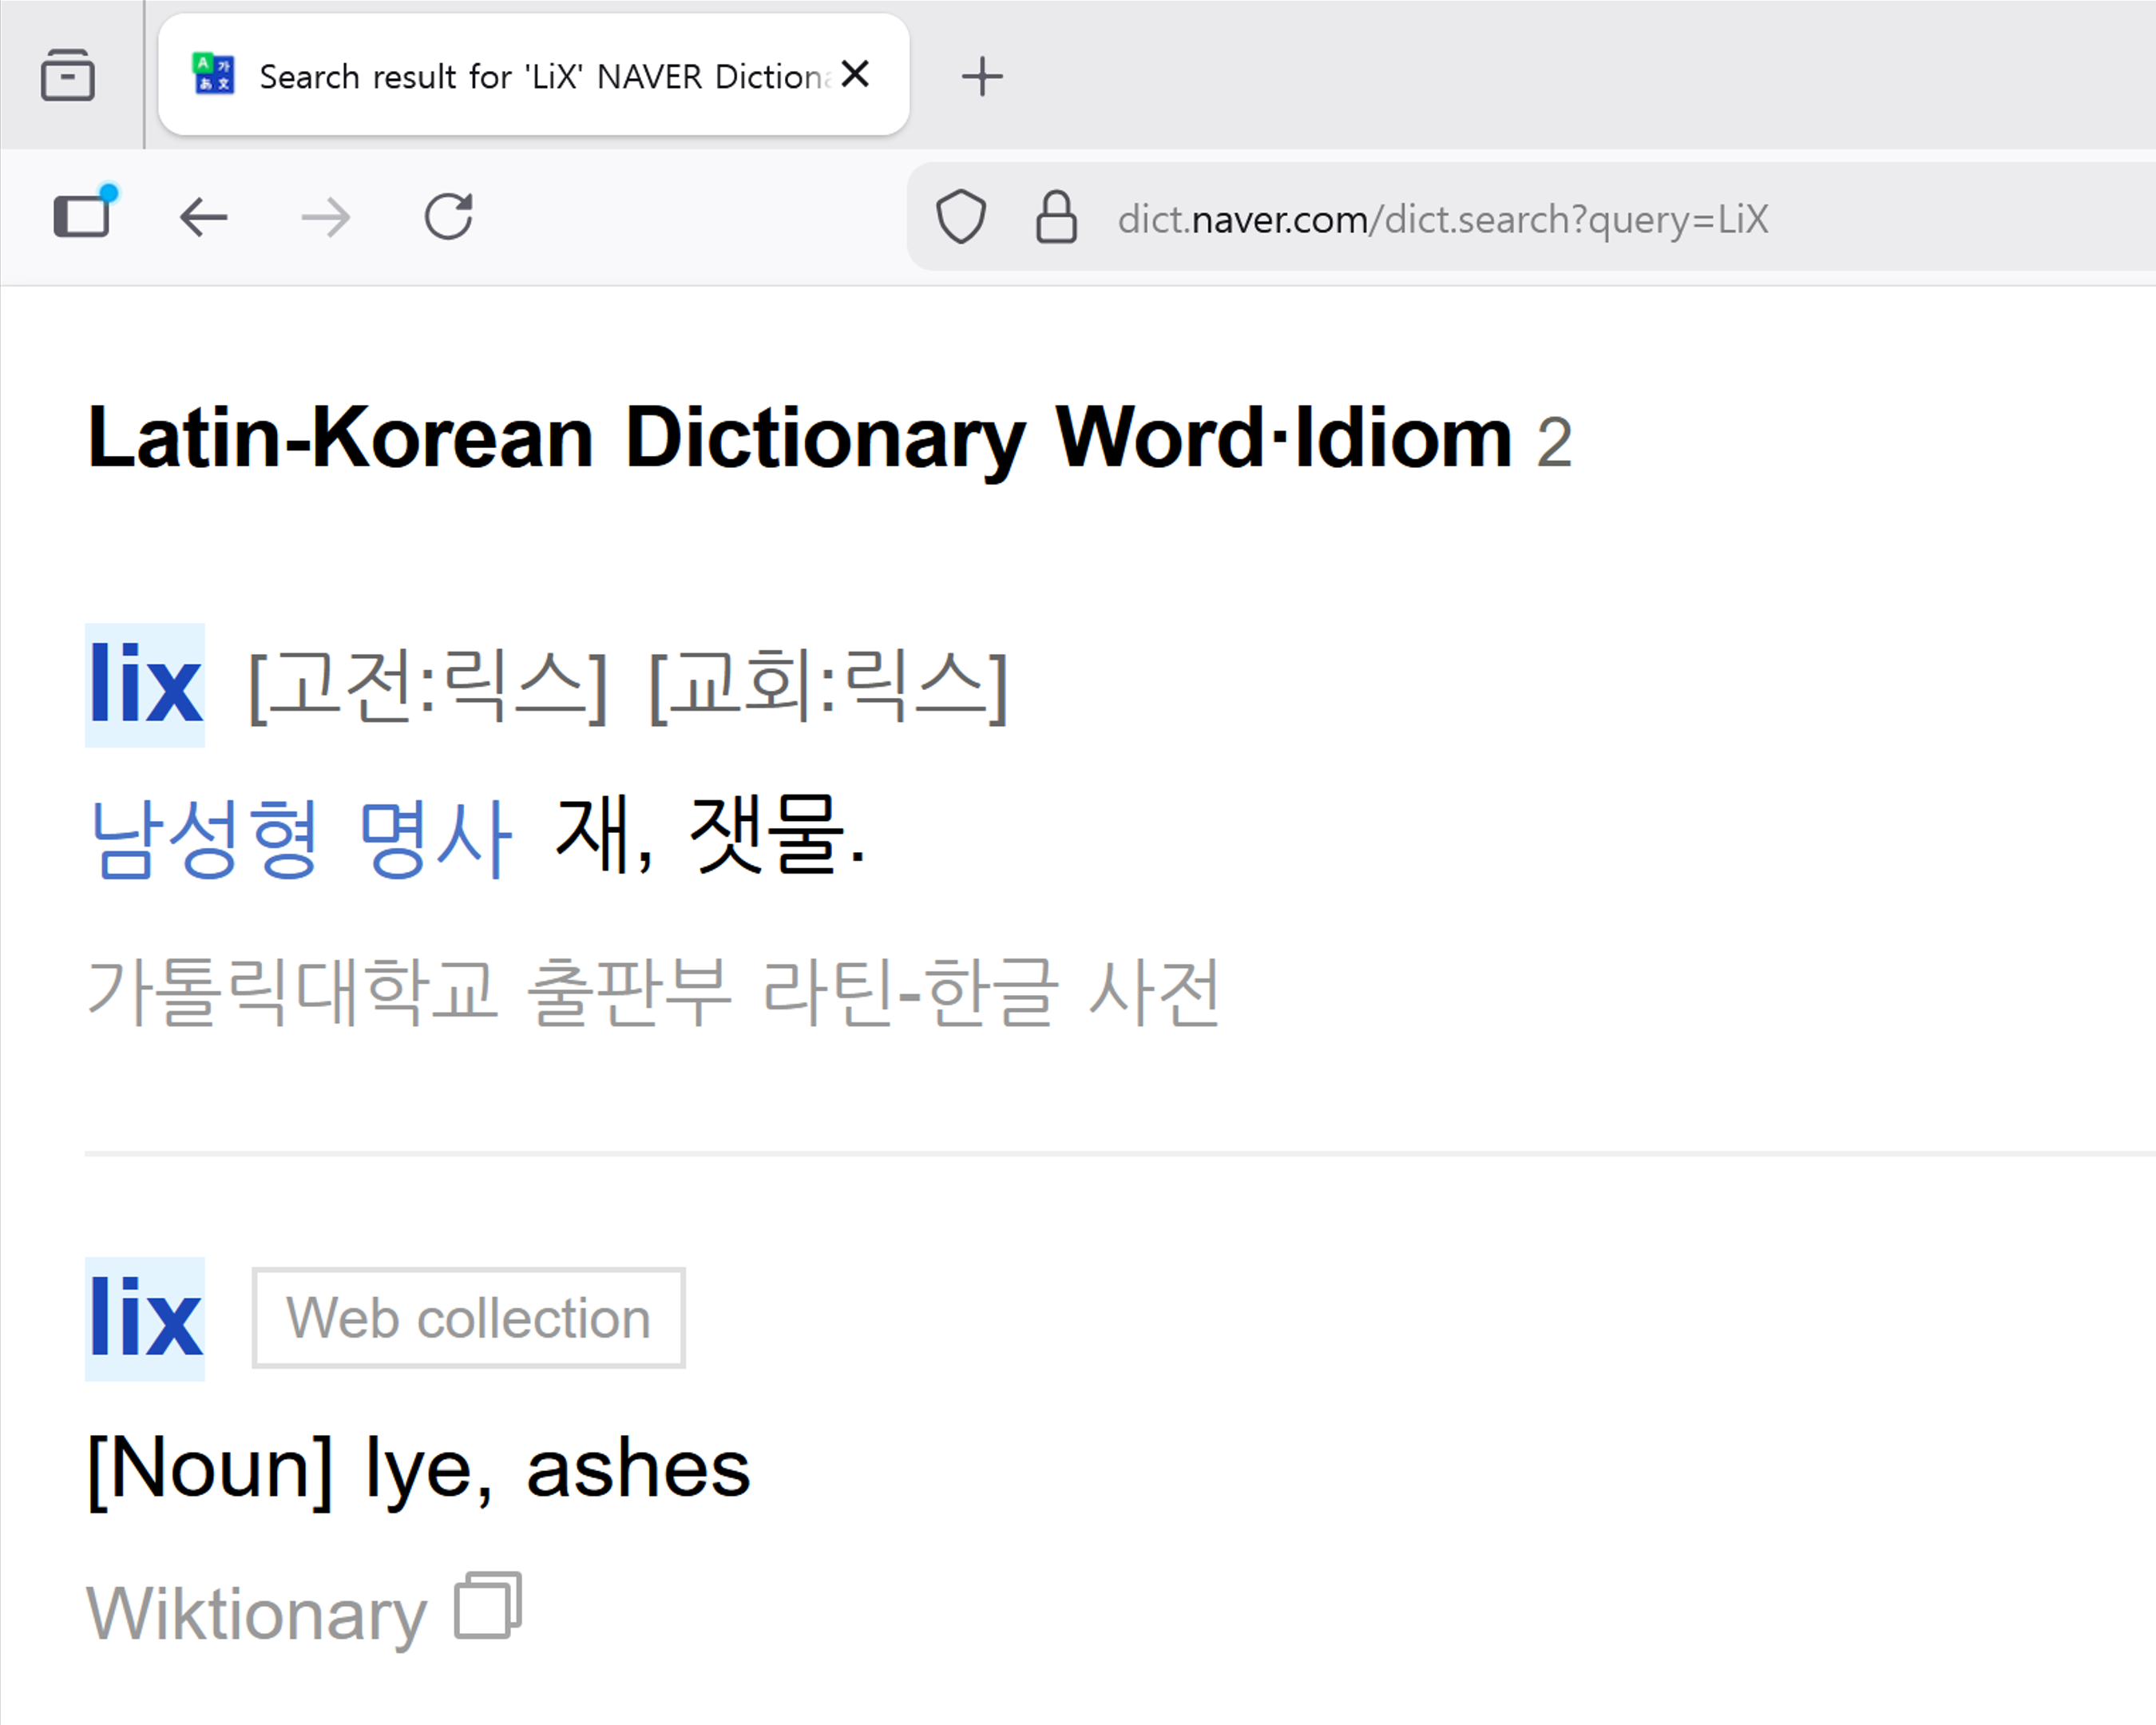
Task: Click the forward navigation arrow
Action: (x=326, y=217)
